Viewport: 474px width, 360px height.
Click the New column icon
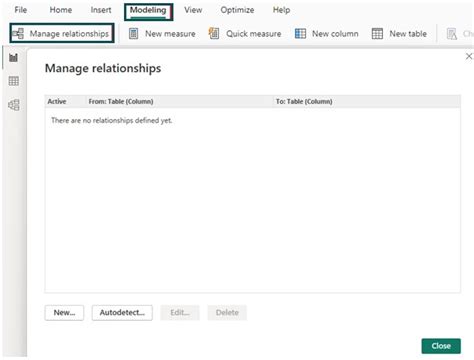point(300,34)
